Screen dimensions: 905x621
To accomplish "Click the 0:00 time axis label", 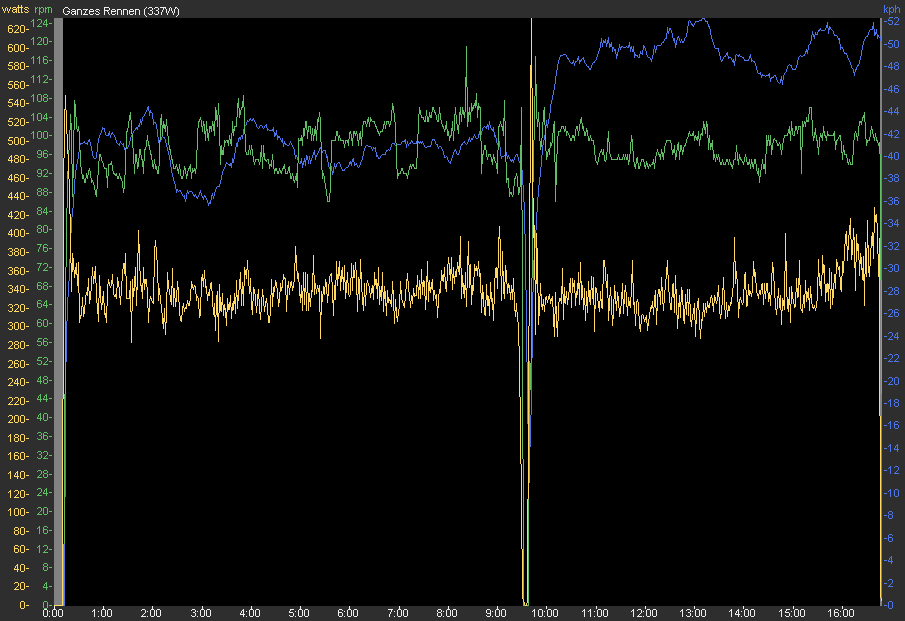I will coord(54,613).
